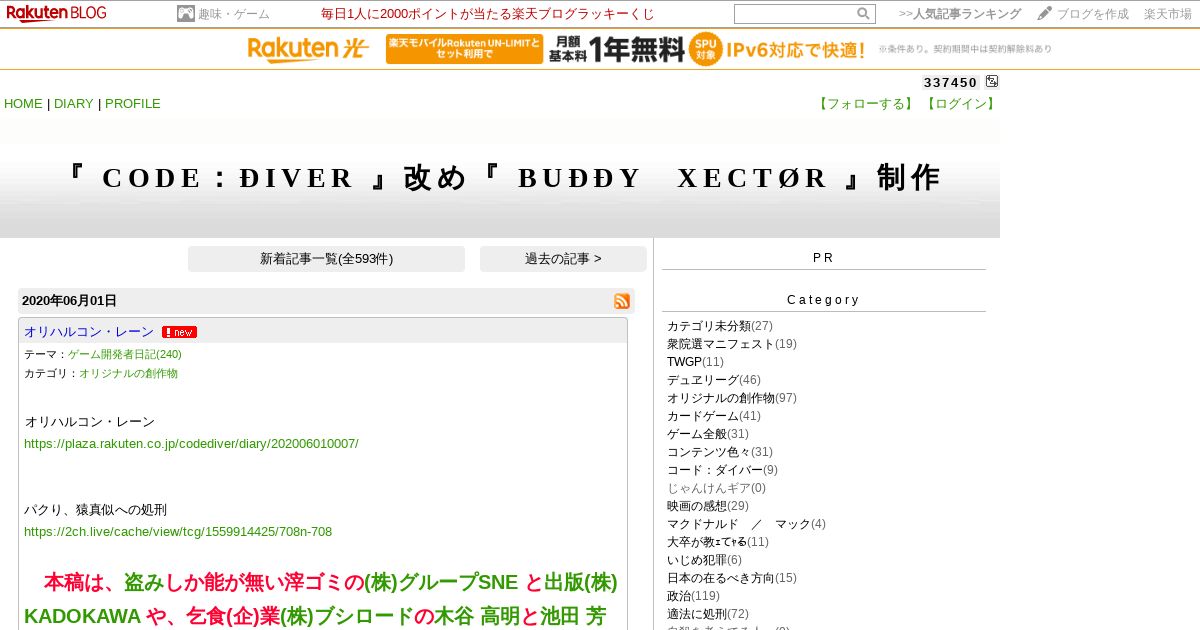Click ログイン link
Screen dimensions: 1200x630
click(x=960, y=104)
